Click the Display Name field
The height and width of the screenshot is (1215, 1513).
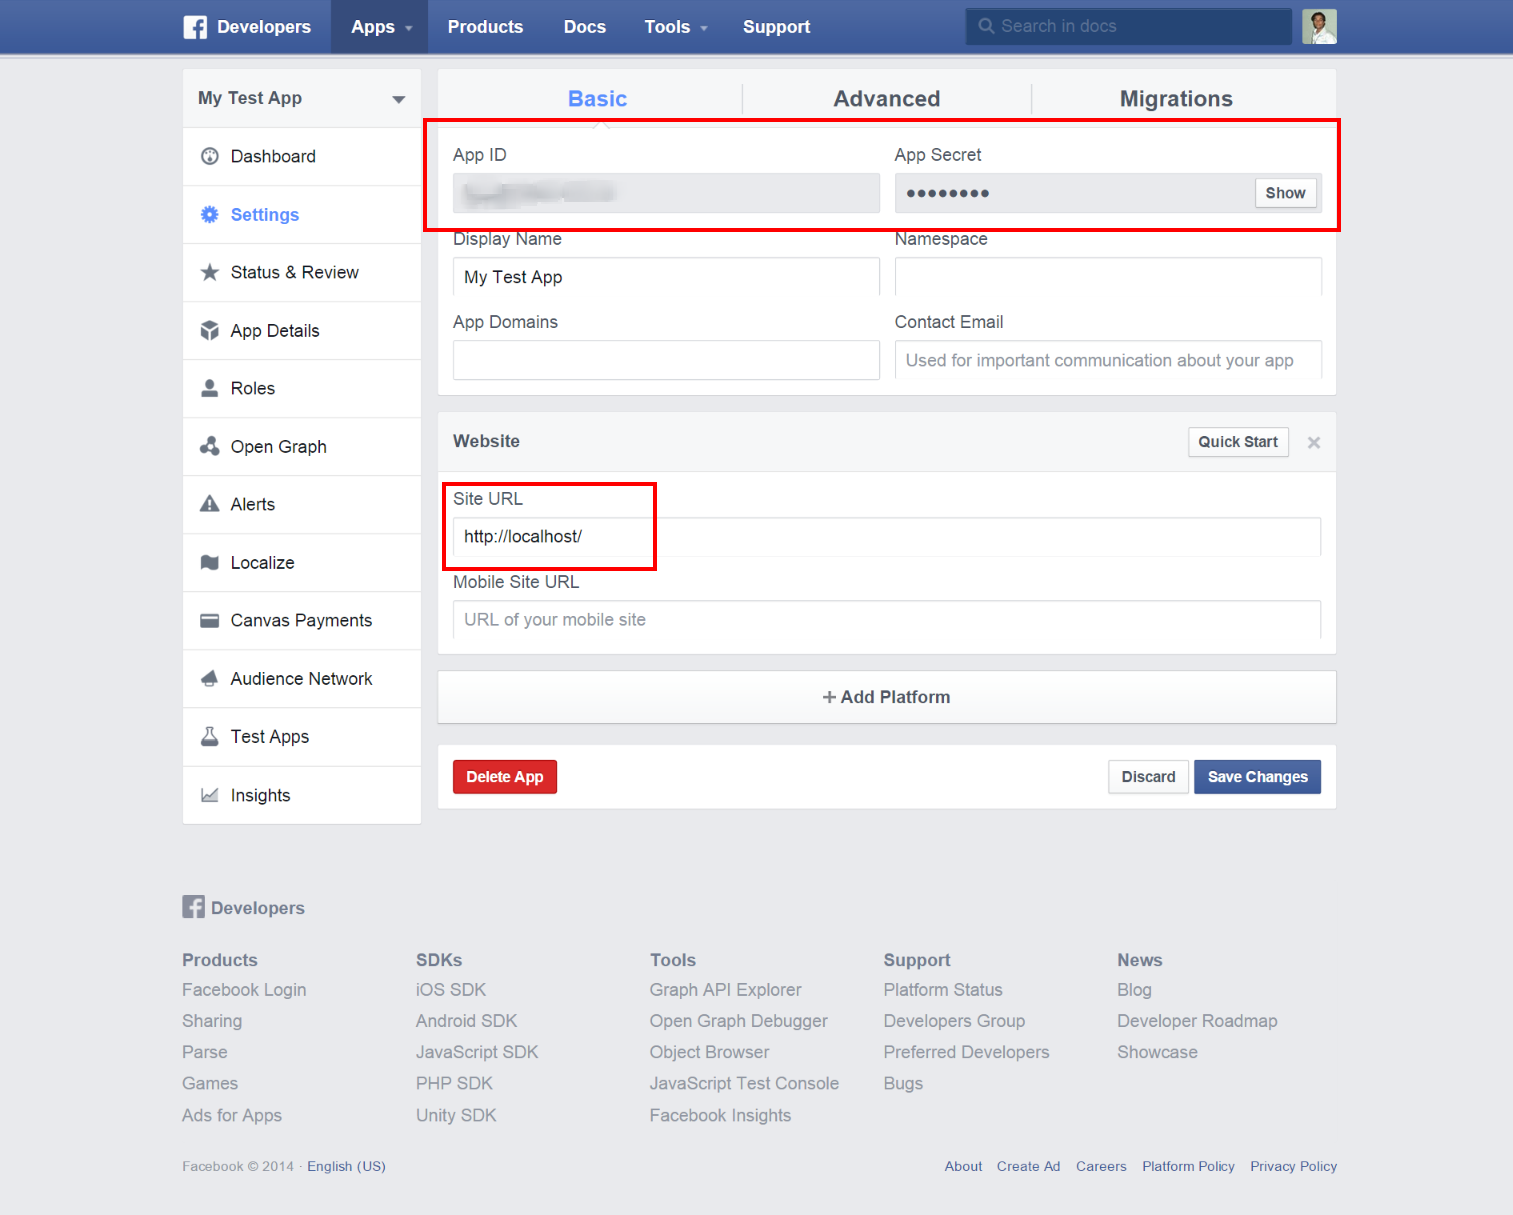(666, 277)
